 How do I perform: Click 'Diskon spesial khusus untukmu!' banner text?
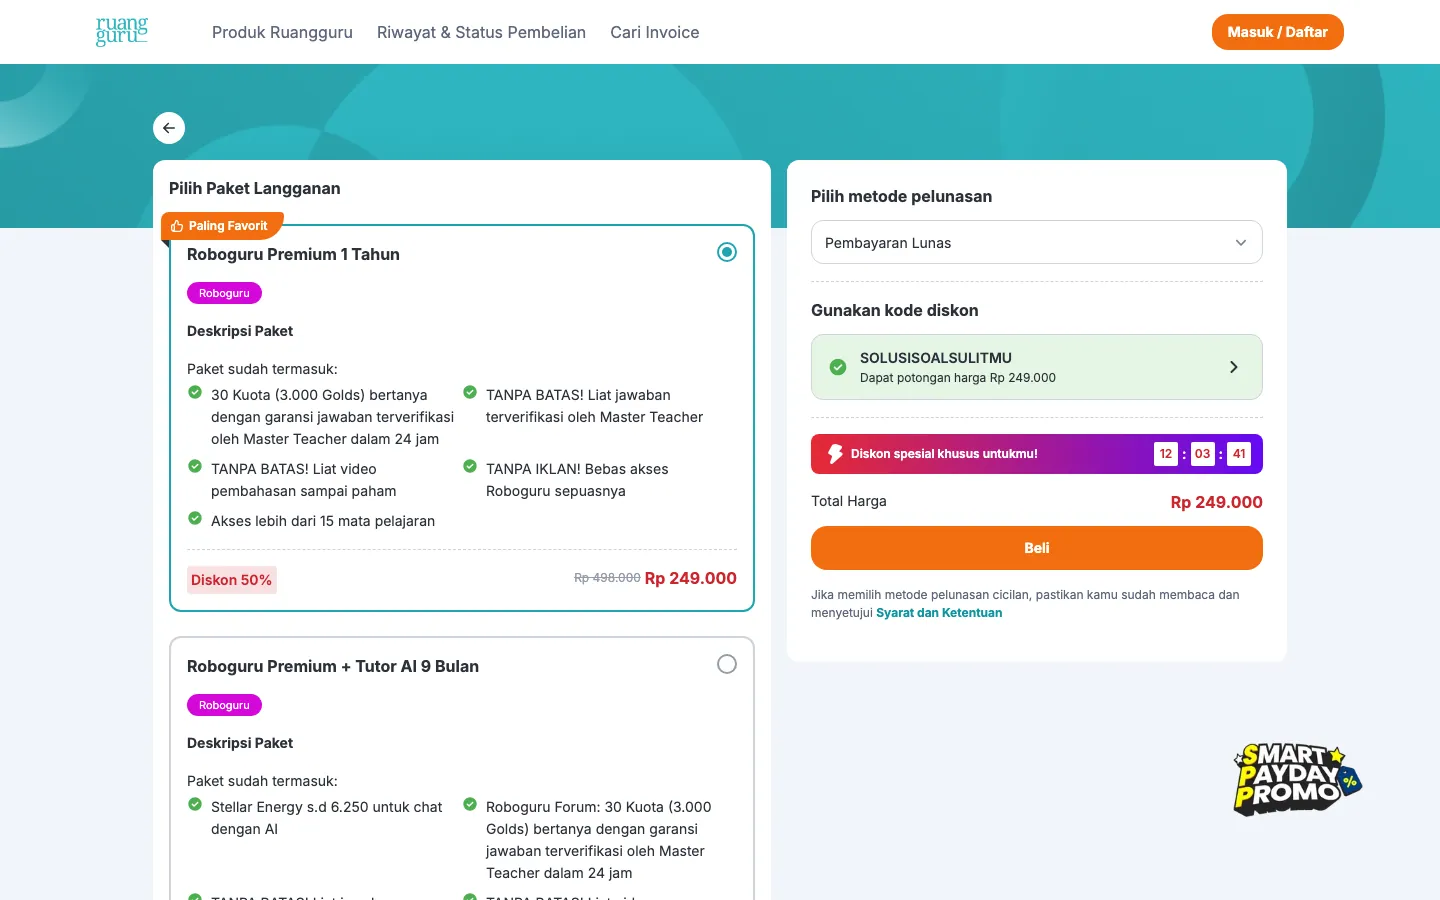pos(944,454)
